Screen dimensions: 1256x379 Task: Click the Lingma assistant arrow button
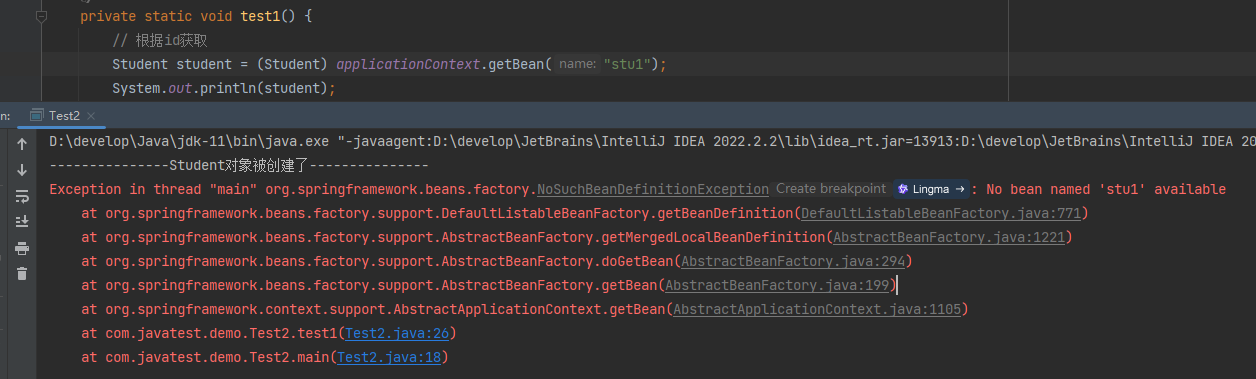point(932,189)
